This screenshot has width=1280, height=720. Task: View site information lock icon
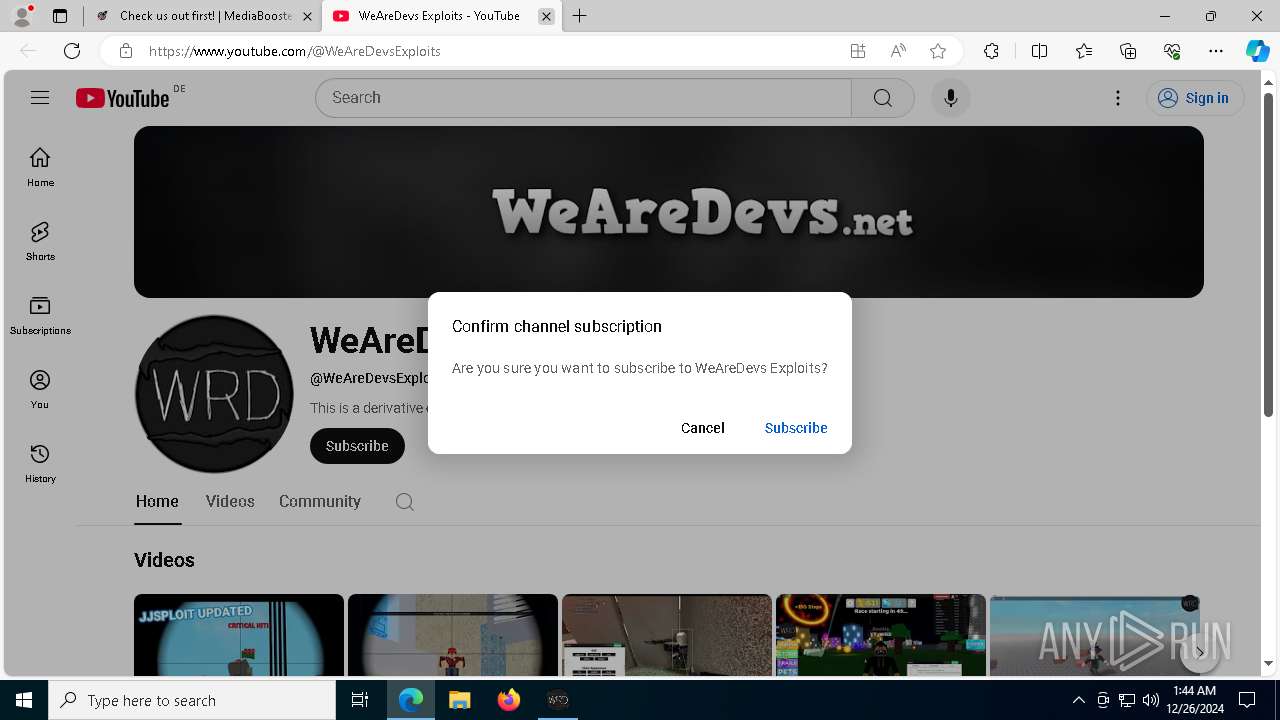[x=125, y=51]
